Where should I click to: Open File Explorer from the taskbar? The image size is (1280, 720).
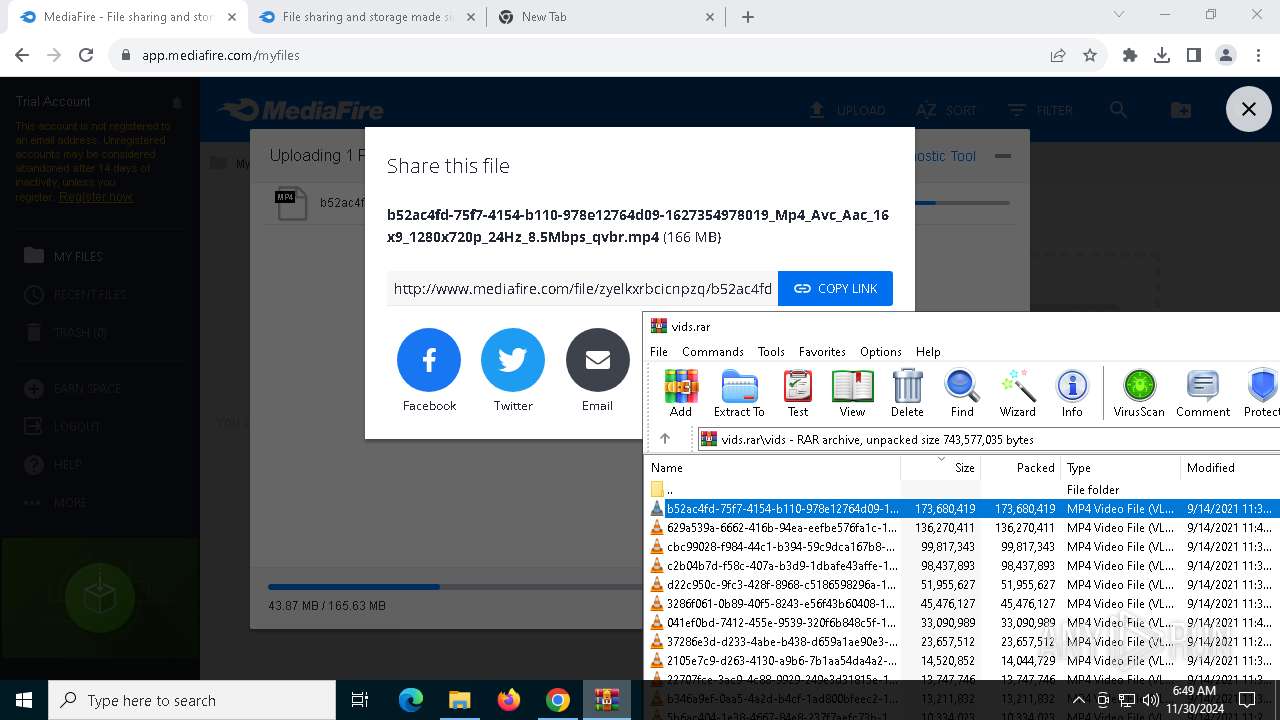pyautogui.click(x=459, y=700)
